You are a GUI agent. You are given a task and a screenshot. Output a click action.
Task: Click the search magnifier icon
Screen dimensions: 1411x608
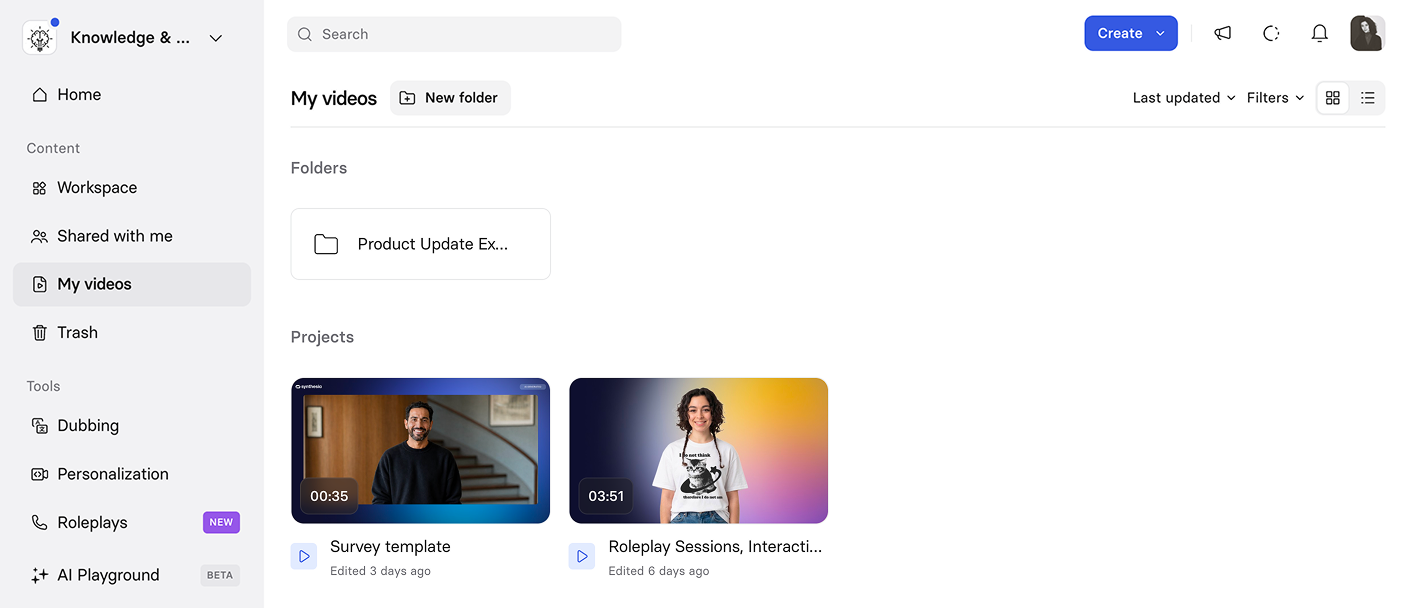(x=305, y=34)
